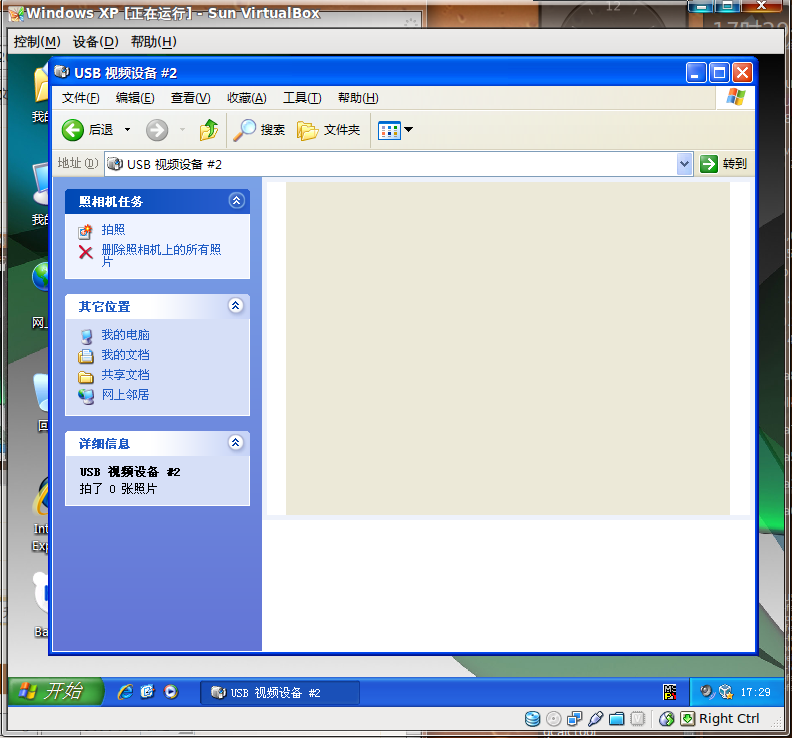792x738 pixels.
Task: Open VirtualBox 帮助(H) menu
Action: 154,41
